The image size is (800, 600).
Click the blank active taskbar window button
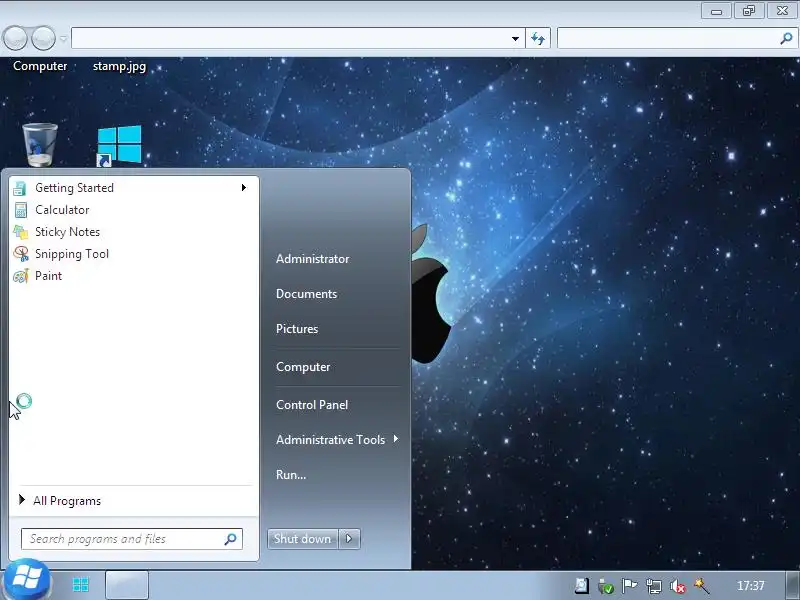tap(127, 585)
